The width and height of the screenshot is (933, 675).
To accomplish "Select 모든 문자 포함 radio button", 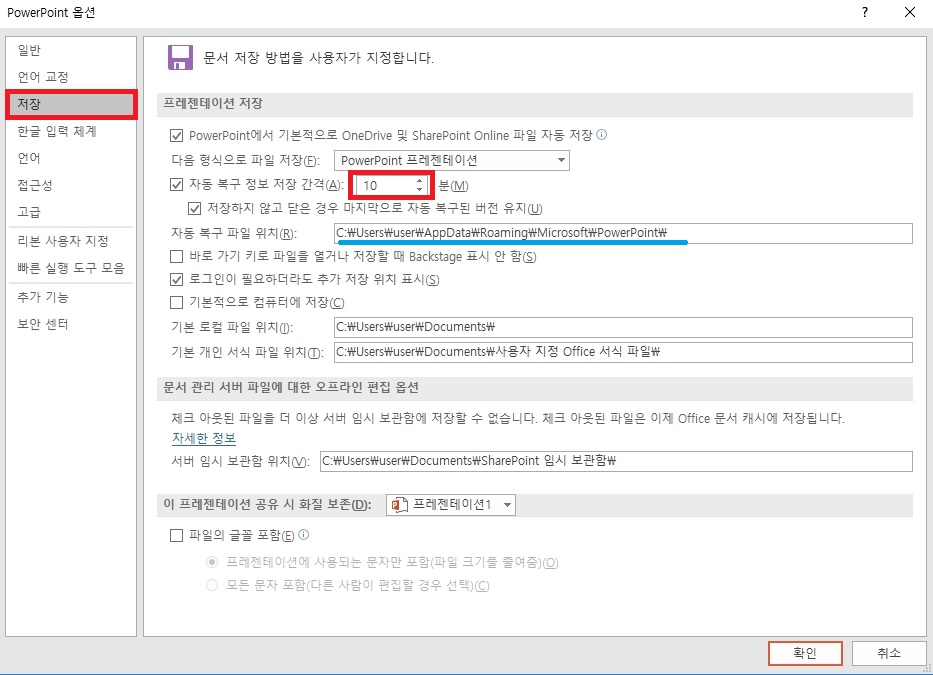I will 211,583.
